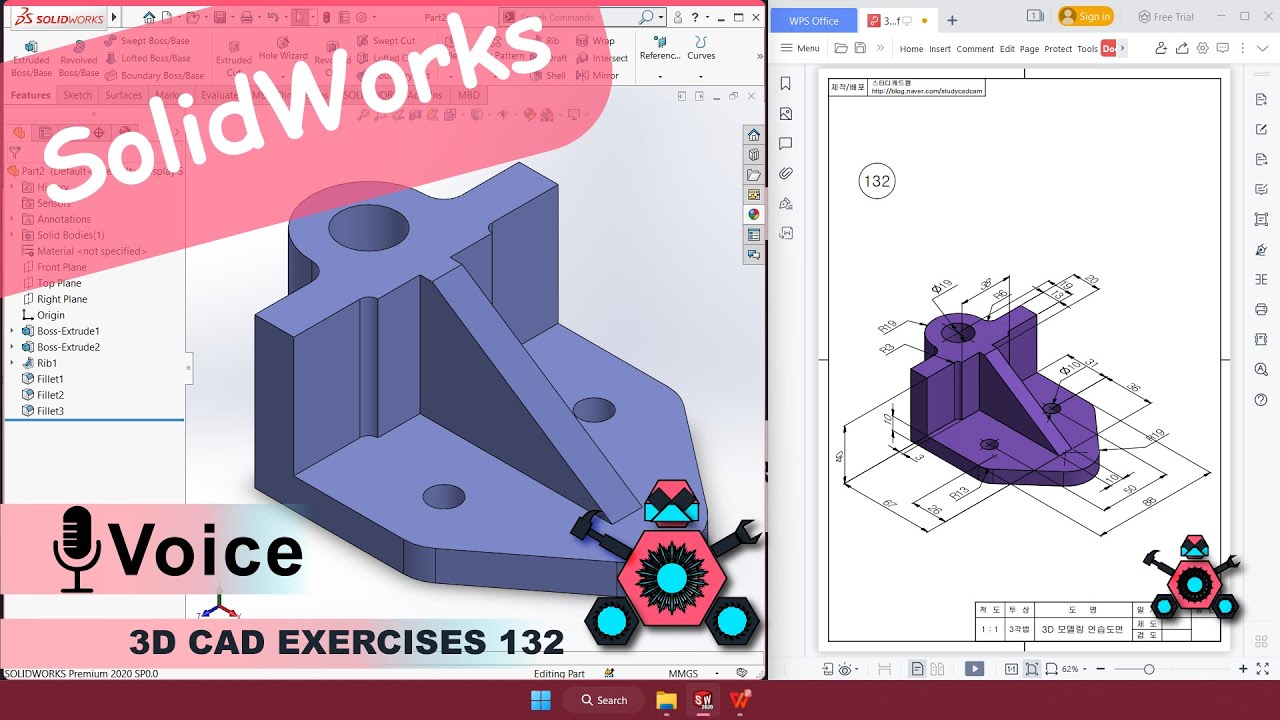
Task: Open Appearances color wheel task pane icon
Action: point(754,214)
